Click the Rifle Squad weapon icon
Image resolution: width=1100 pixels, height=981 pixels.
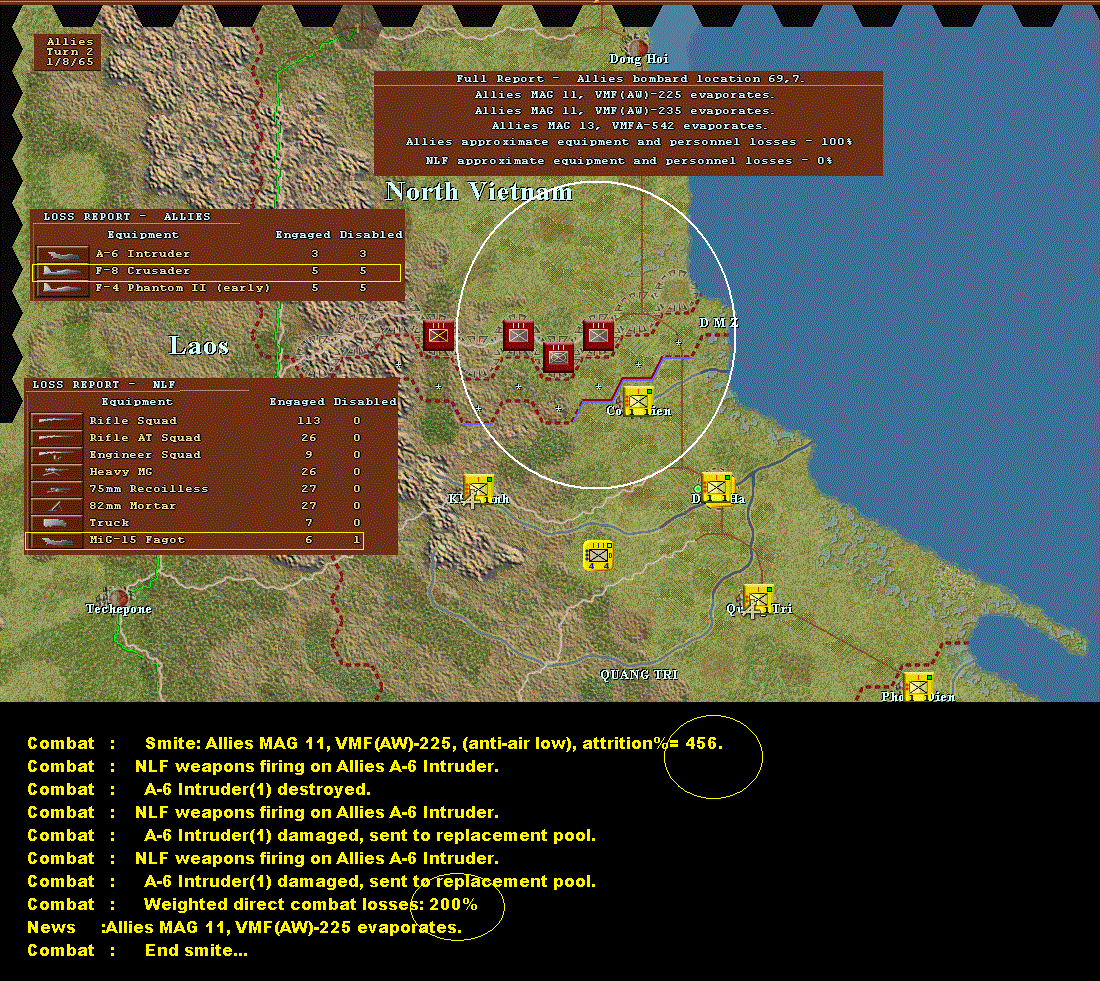(x=57, y=420)
